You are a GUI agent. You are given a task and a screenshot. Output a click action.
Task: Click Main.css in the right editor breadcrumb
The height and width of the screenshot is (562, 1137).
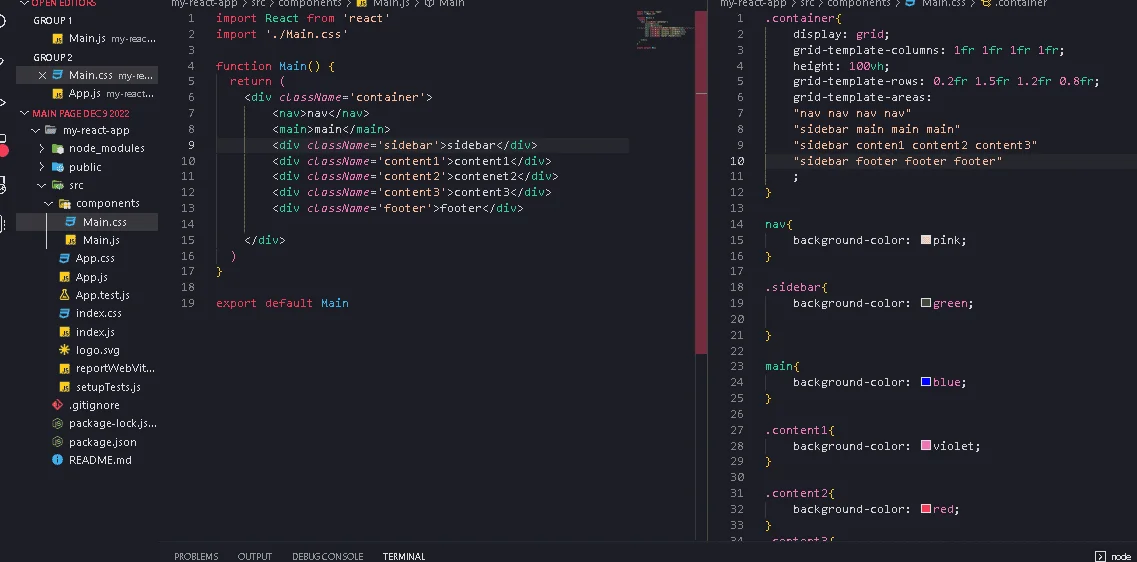click(x=943, y=4)
